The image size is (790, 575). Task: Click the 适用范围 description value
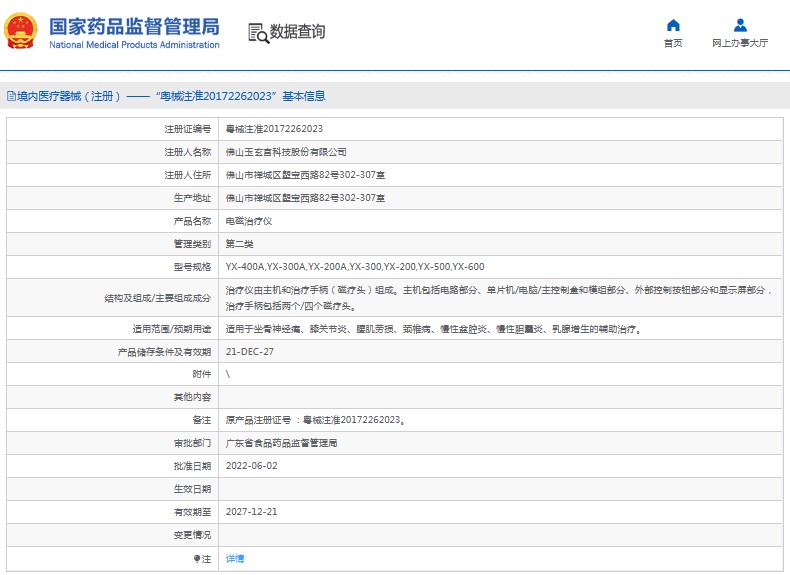click(434, 329)
